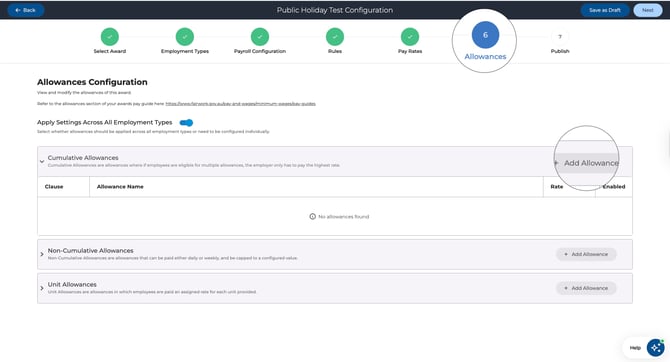Add a Unit allowance
Screen dimensions: 670x362
(x=586, y=288)
